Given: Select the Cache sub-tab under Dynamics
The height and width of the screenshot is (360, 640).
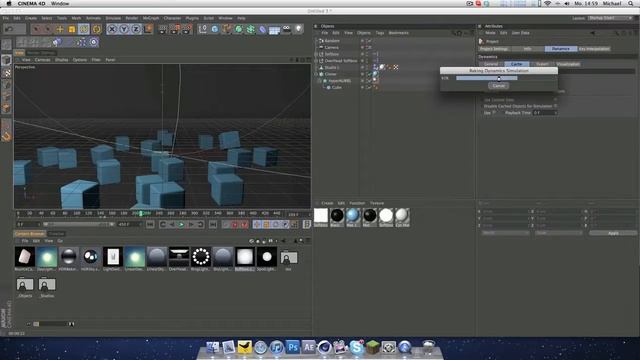Looking at the screenshot, I should (x=517, y=64).
